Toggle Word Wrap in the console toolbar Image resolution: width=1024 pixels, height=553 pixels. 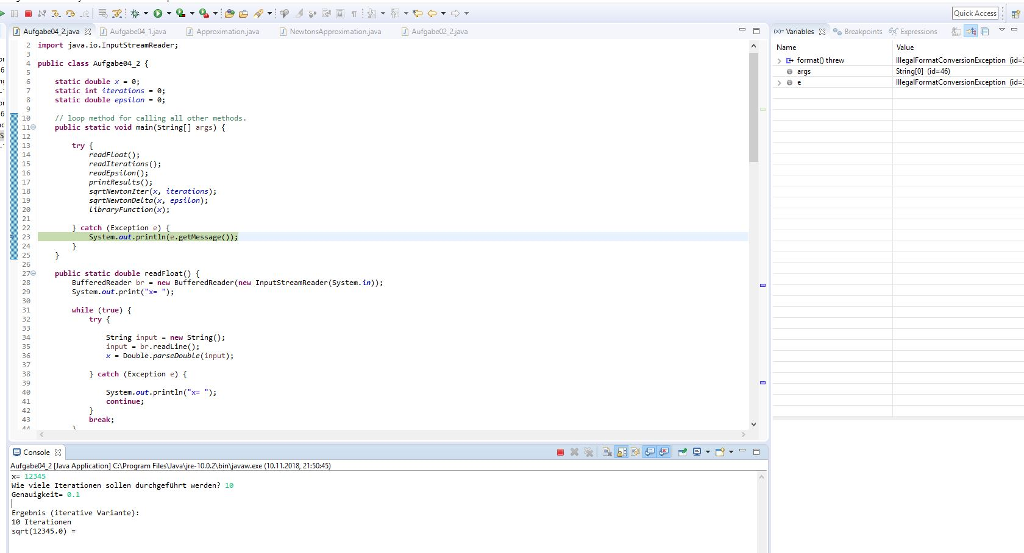point(635,452)
